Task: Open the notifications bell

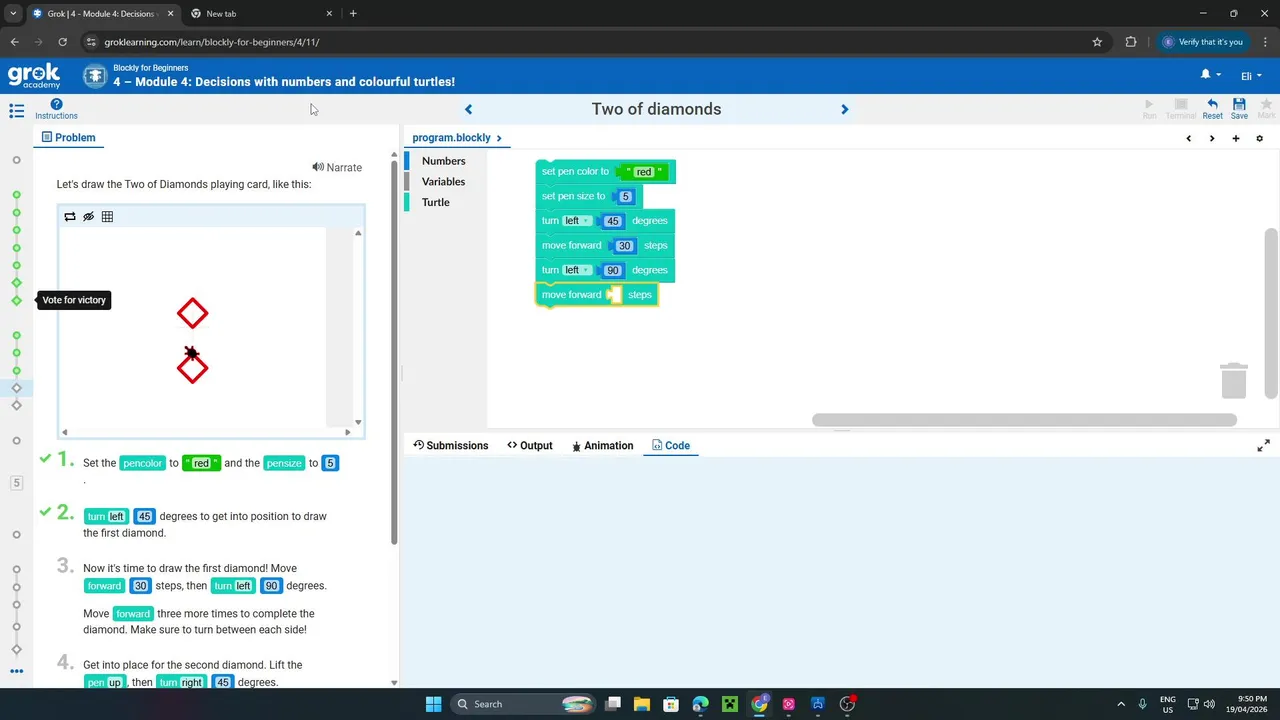Action: pos(1205,75)
